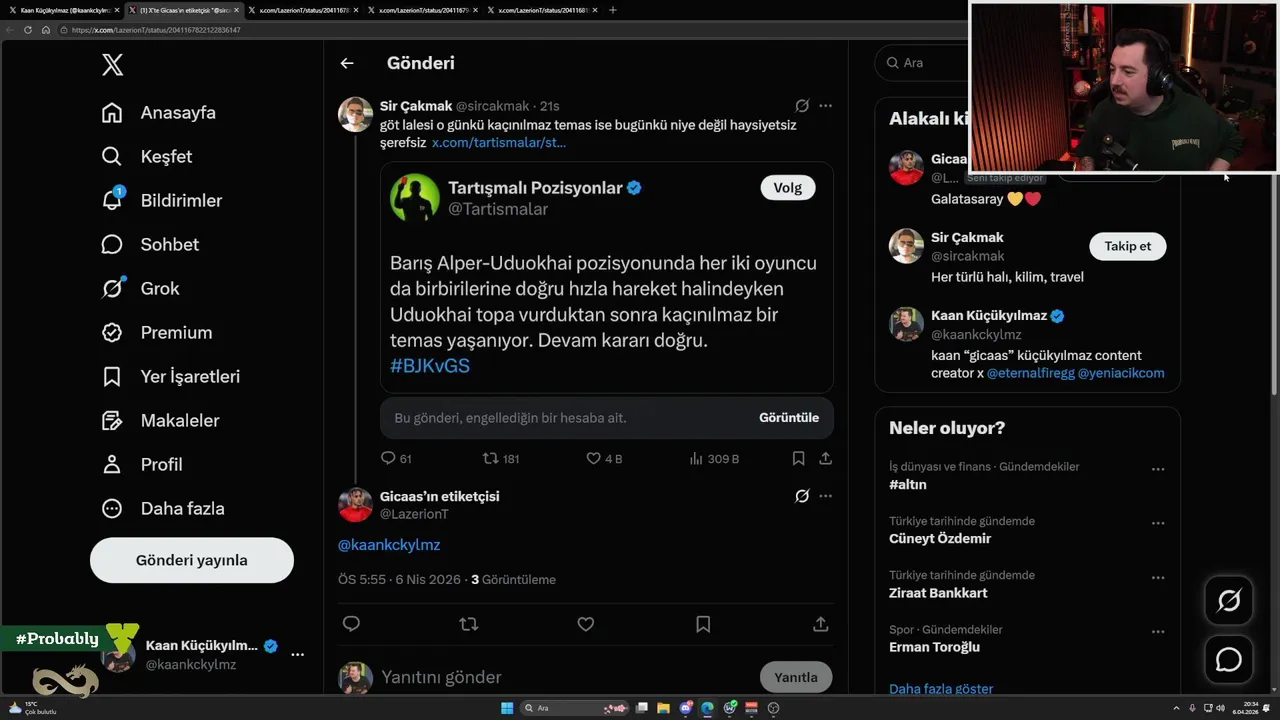Expand the Daha fazla menu

pos(163,509)
